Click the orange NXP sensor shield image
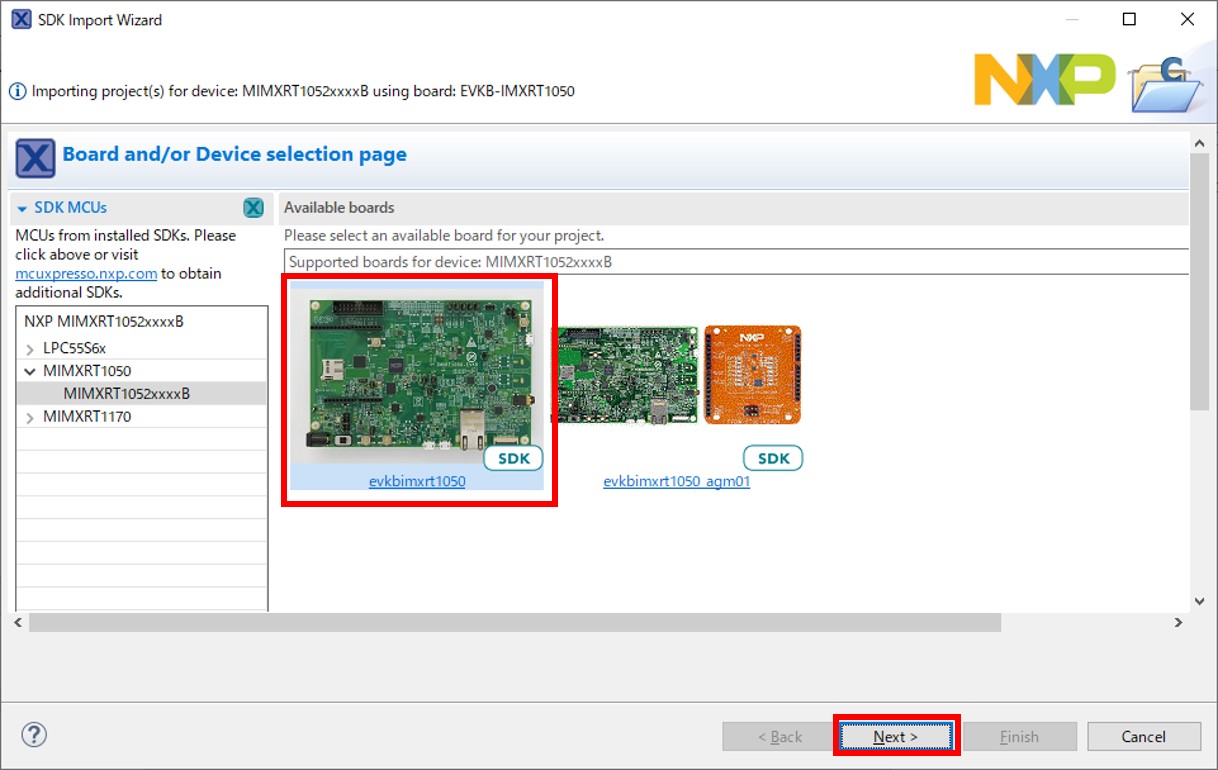This screenshot has width=1218, height=770. click(x=752, y=374)
